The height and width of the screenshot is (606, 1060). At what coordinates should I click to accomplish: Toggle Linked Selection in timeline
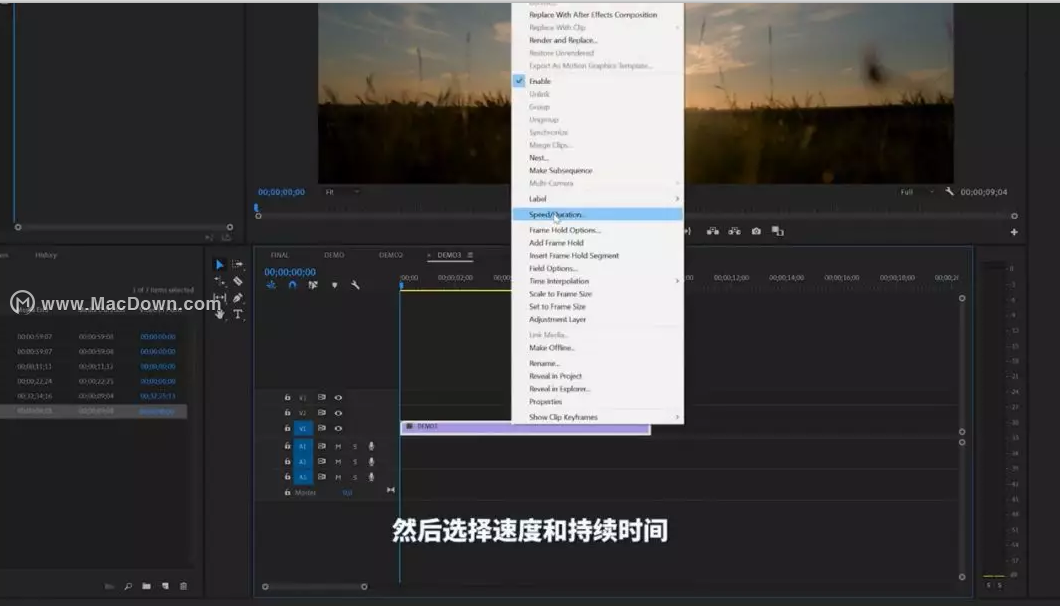[x=313, y=285]
